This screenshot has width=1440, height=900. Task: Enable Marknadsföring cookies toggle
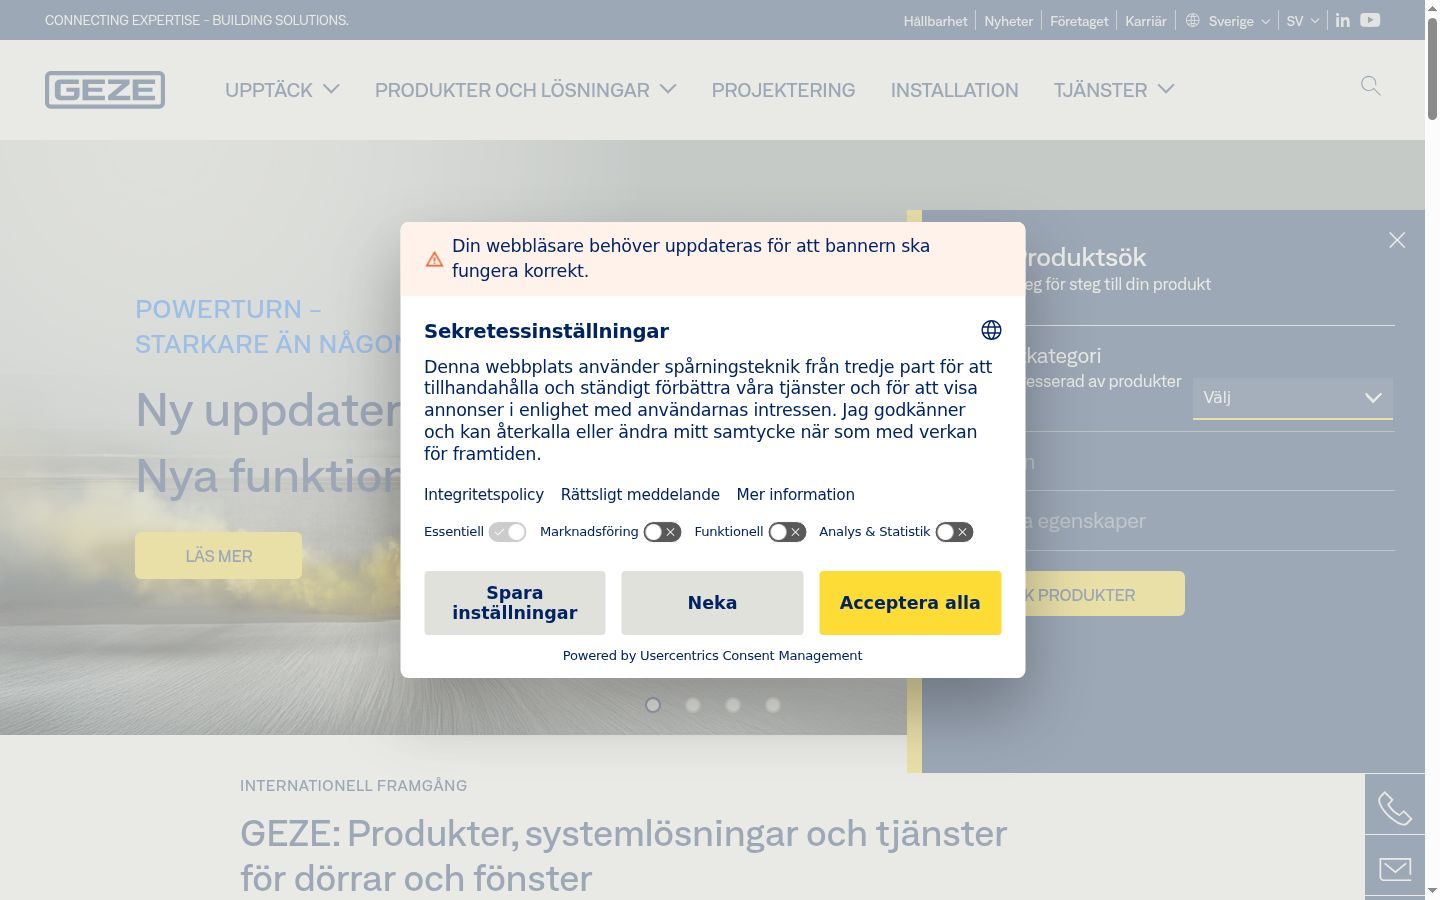[x=662, y=532]
